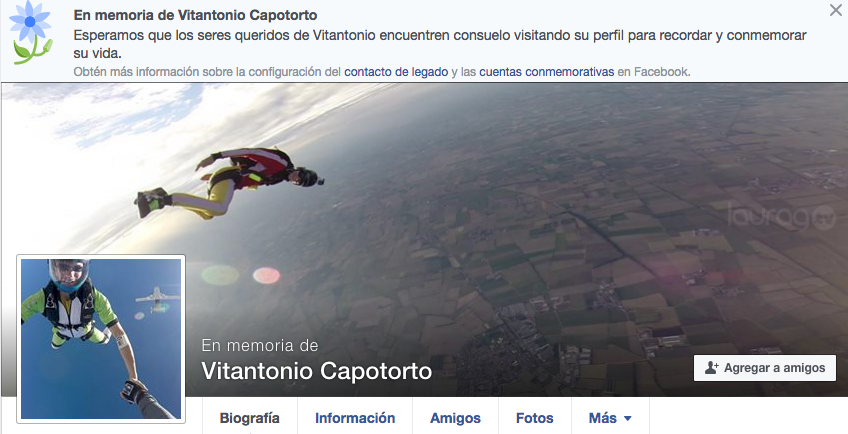Image resolution: width=848 pixels, height=434 pixels.
Task: Click the 'Agregar a amigos' button
Action: tap(765, 368)
